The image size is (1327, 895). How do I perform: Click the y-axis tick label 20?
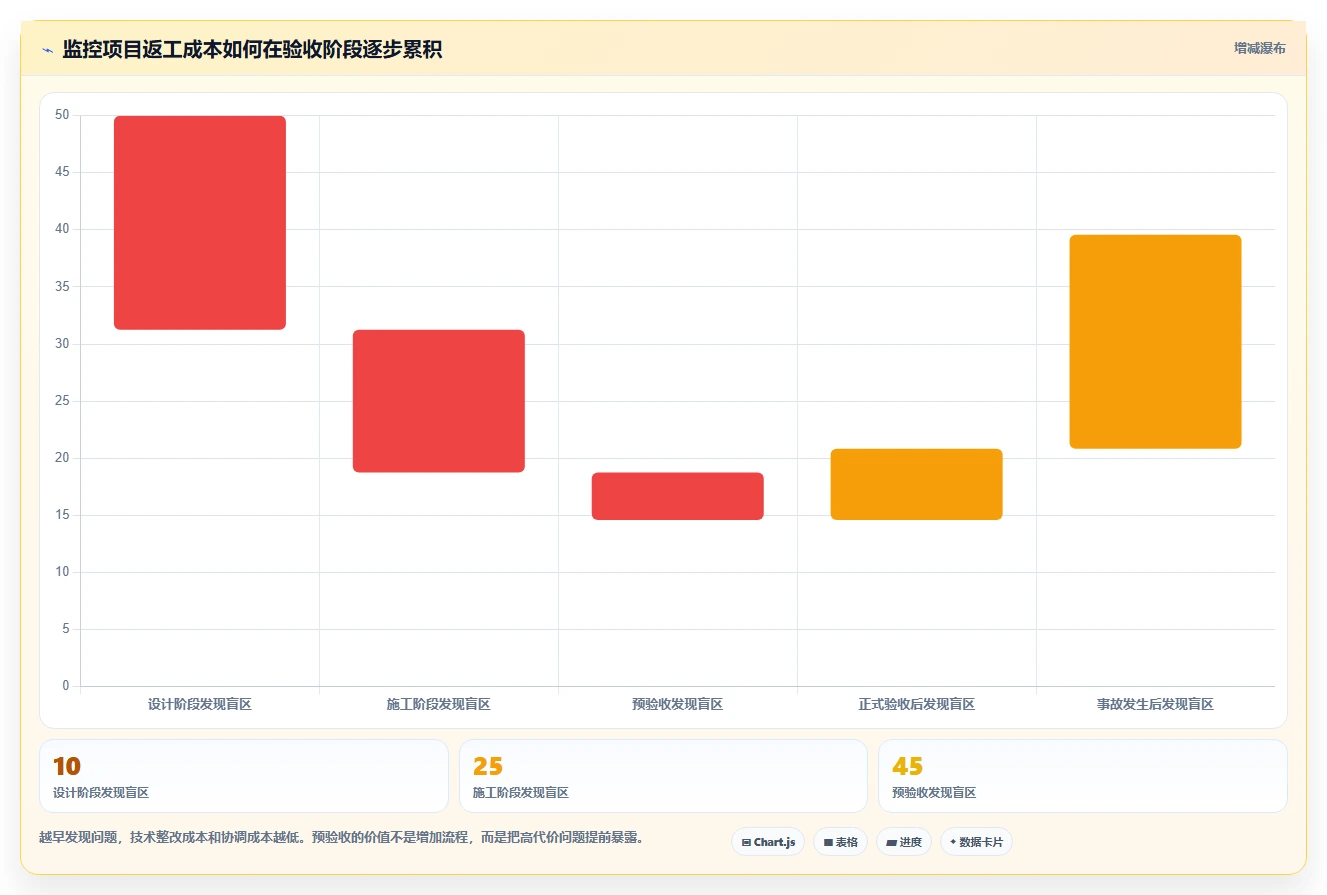point(62,458)
